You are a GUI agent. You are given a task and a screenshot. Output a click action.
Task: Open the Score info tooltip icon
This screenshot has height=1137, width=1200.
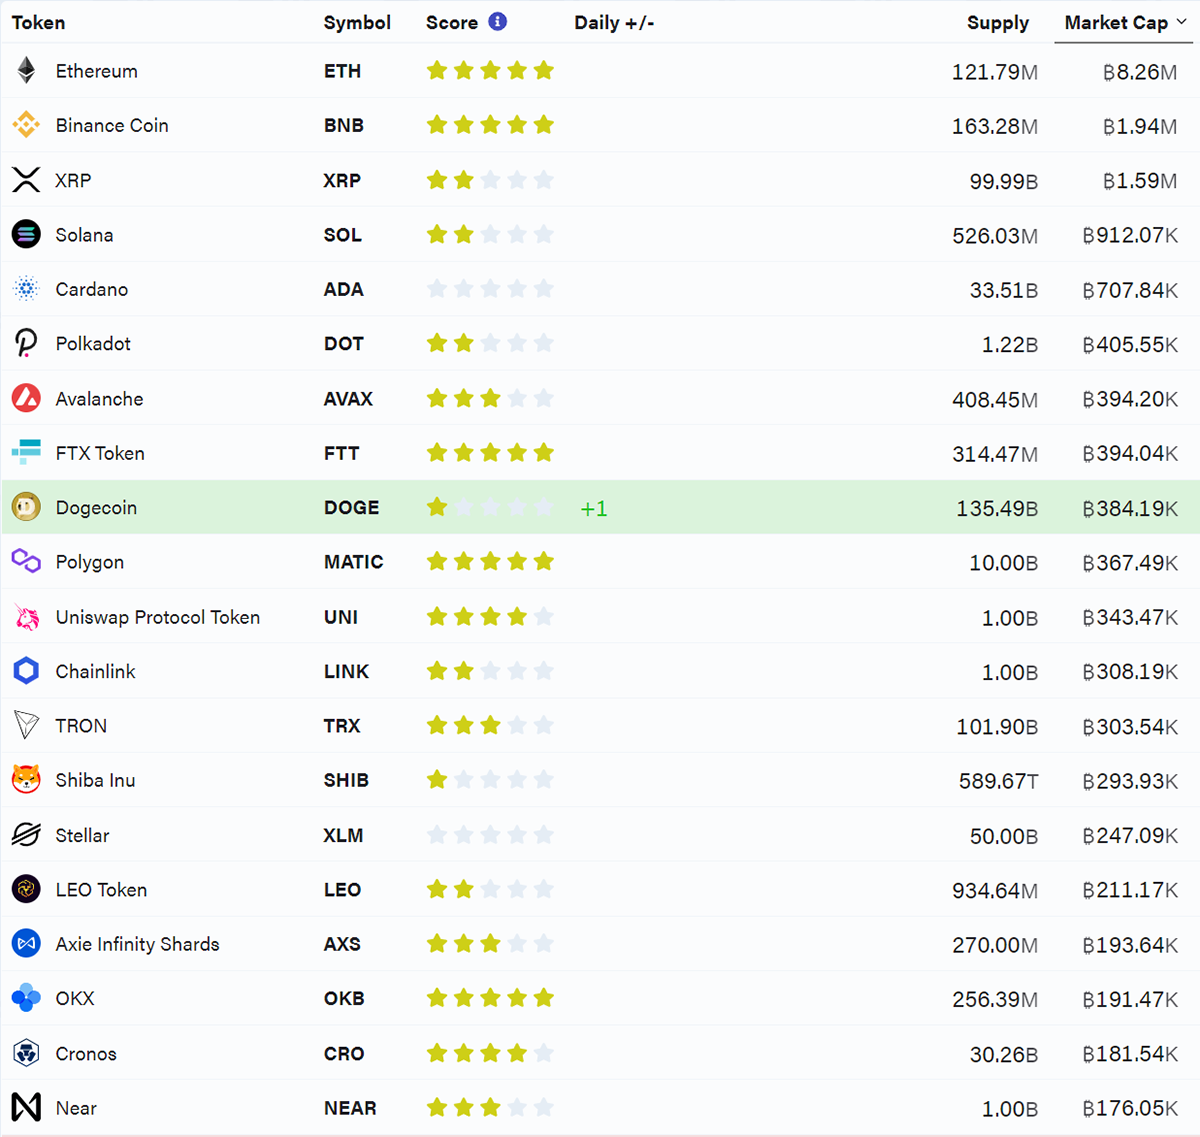(x=497, y=21)
